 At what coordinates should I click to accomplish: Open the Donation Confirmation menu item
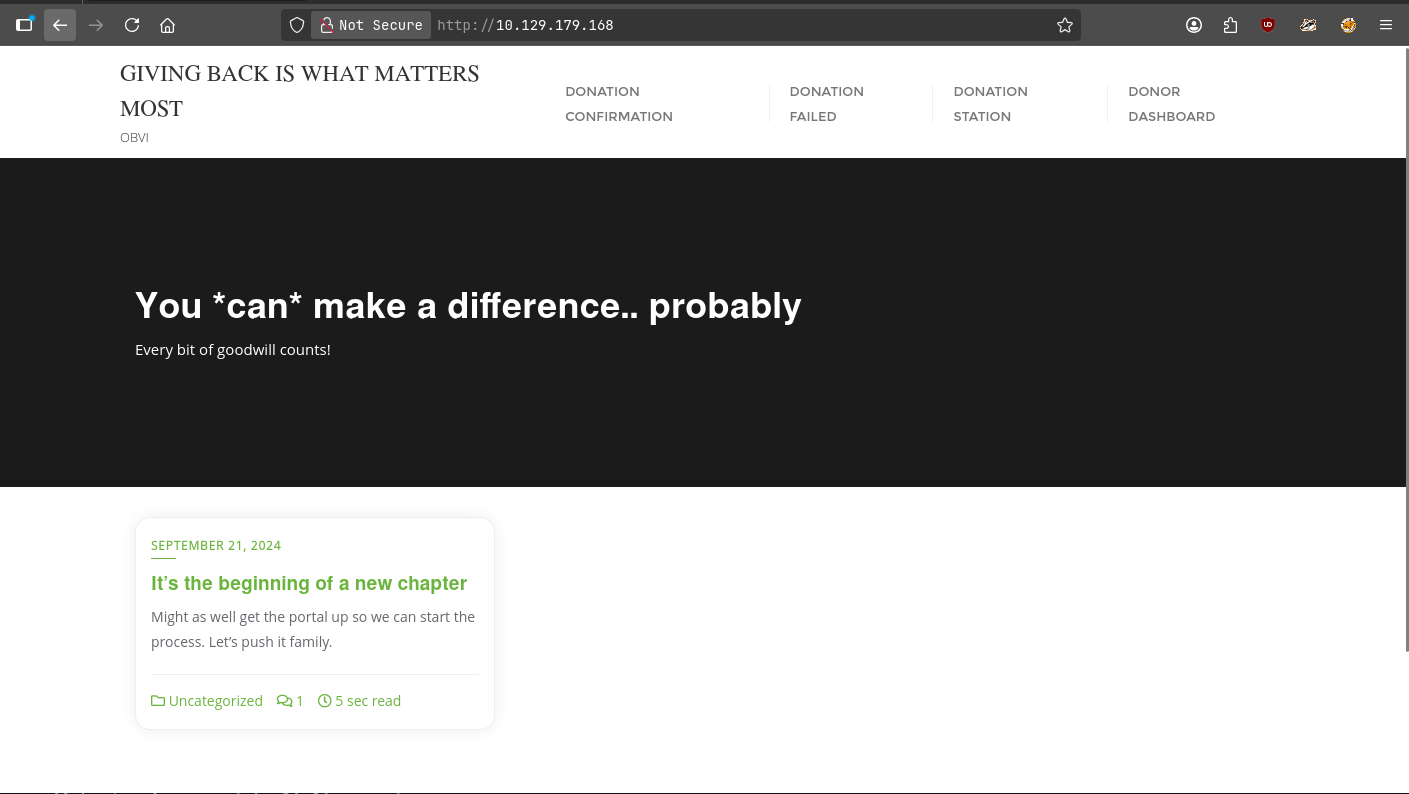618,104
